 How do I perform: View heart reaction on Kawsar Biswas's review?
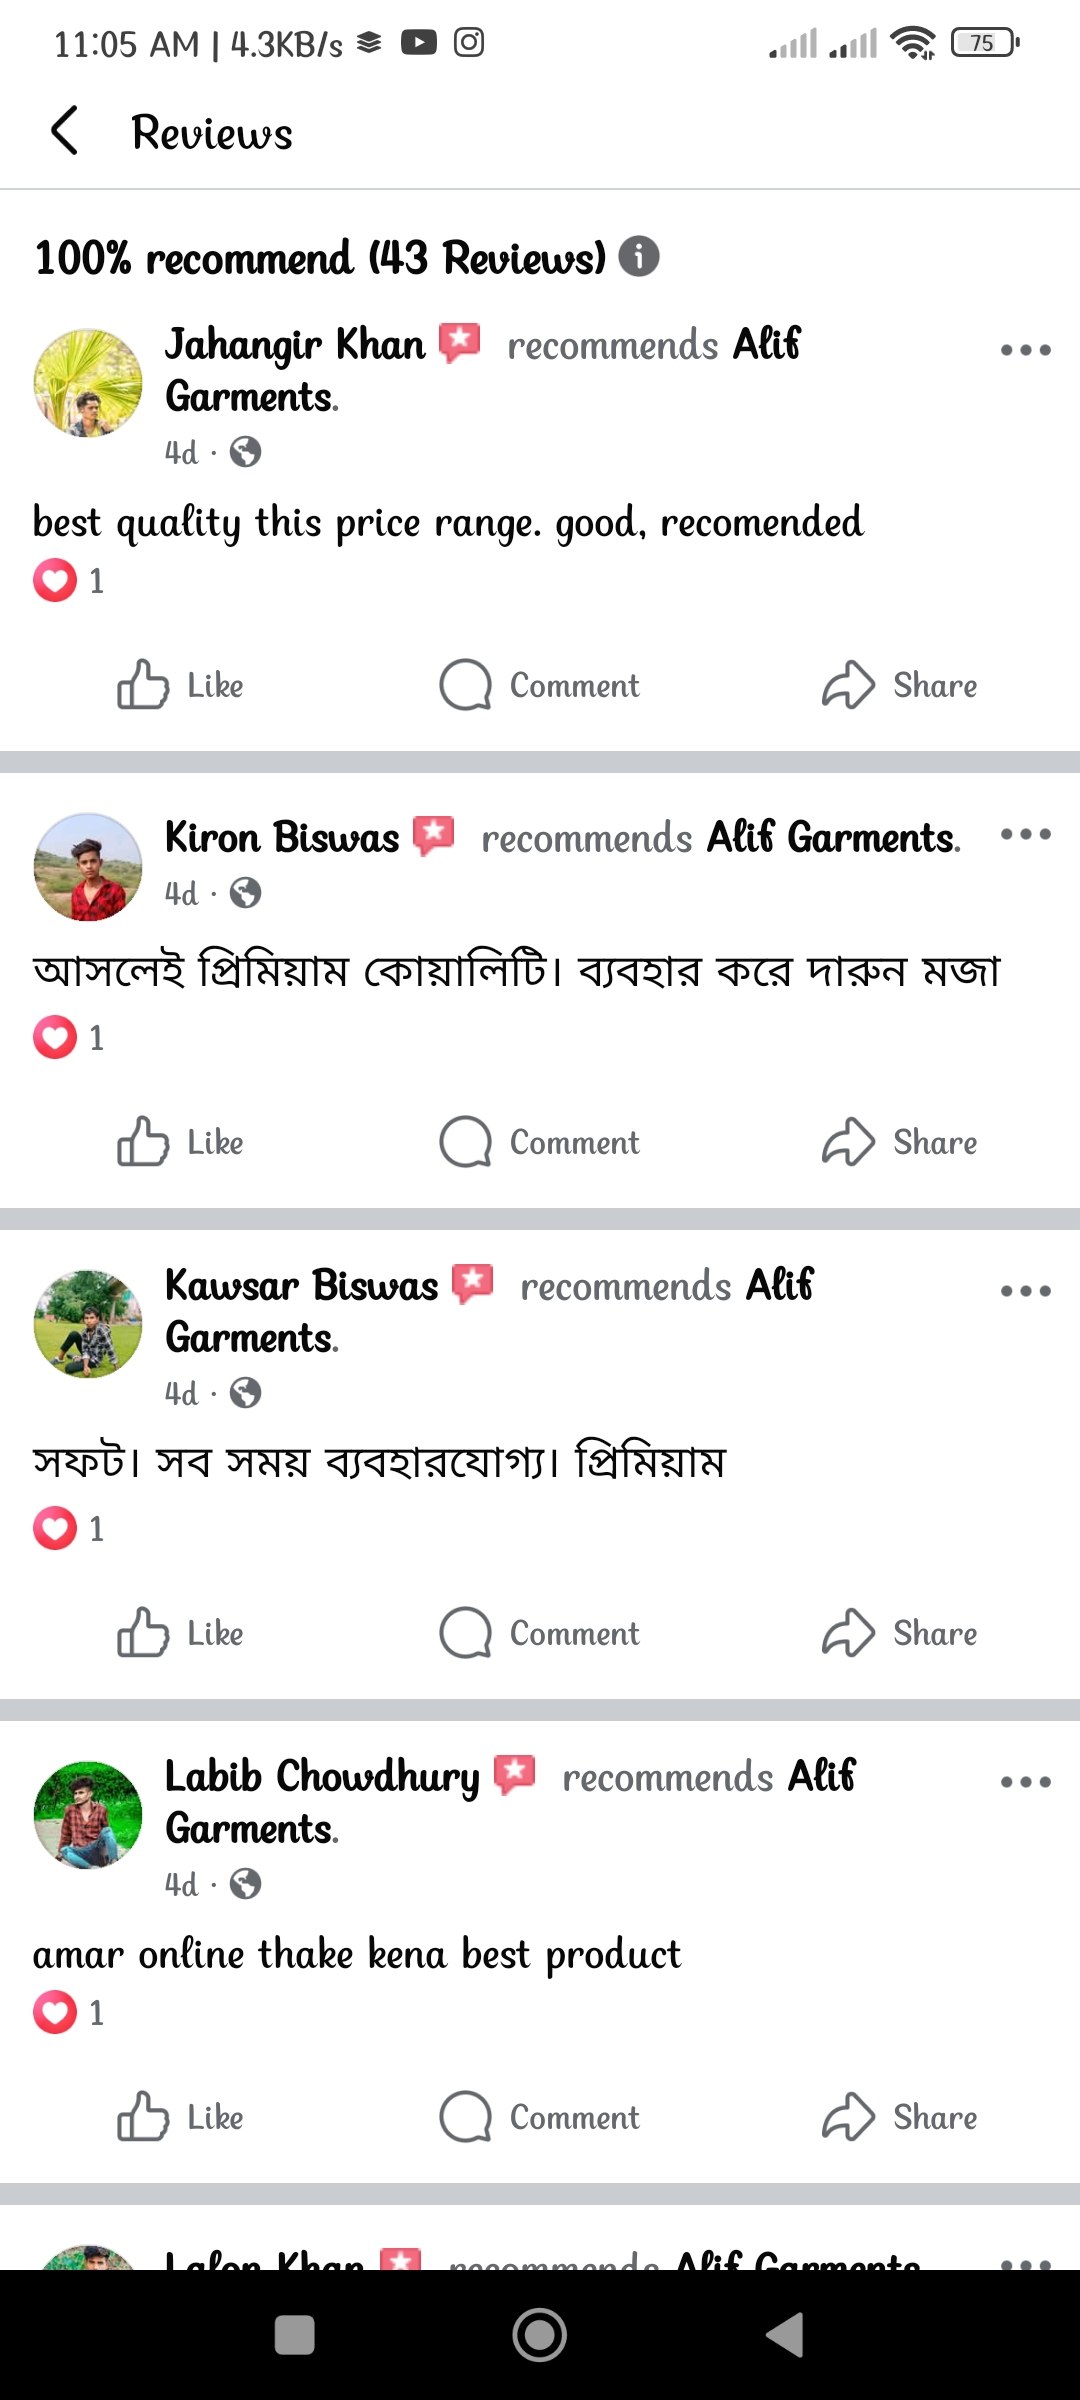[x=55, y=1528]
